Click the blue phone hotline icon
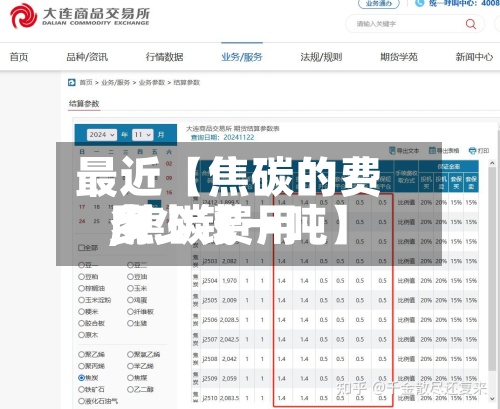The height and width of the screenshot is (409, 500). (419, 3)
